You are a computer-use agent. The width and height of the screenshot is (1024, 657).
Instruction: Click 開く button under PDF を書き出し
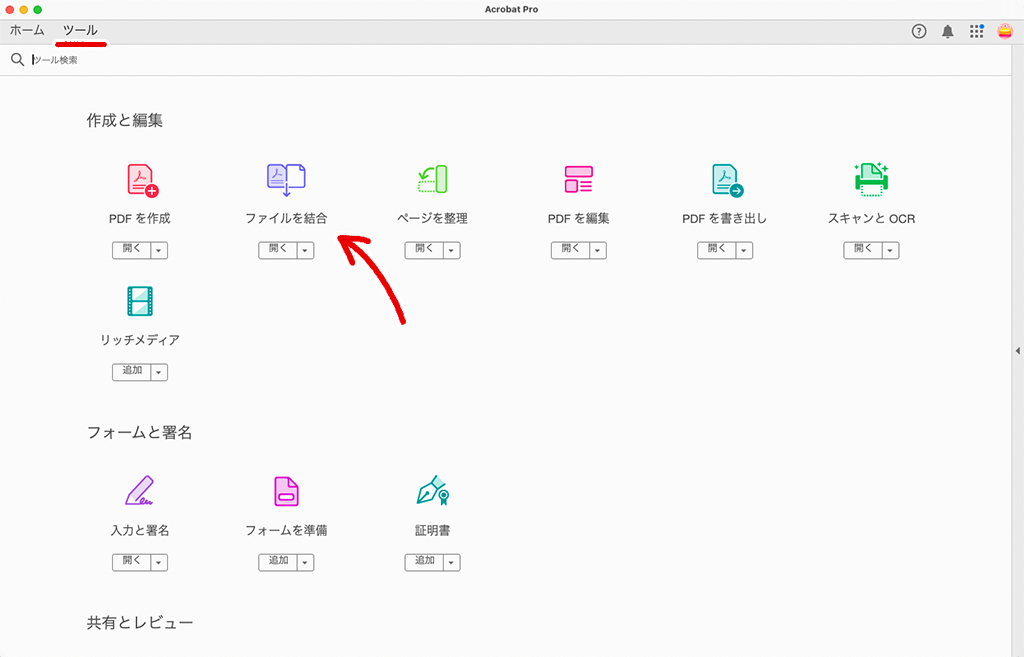click(x=716, y=250)
